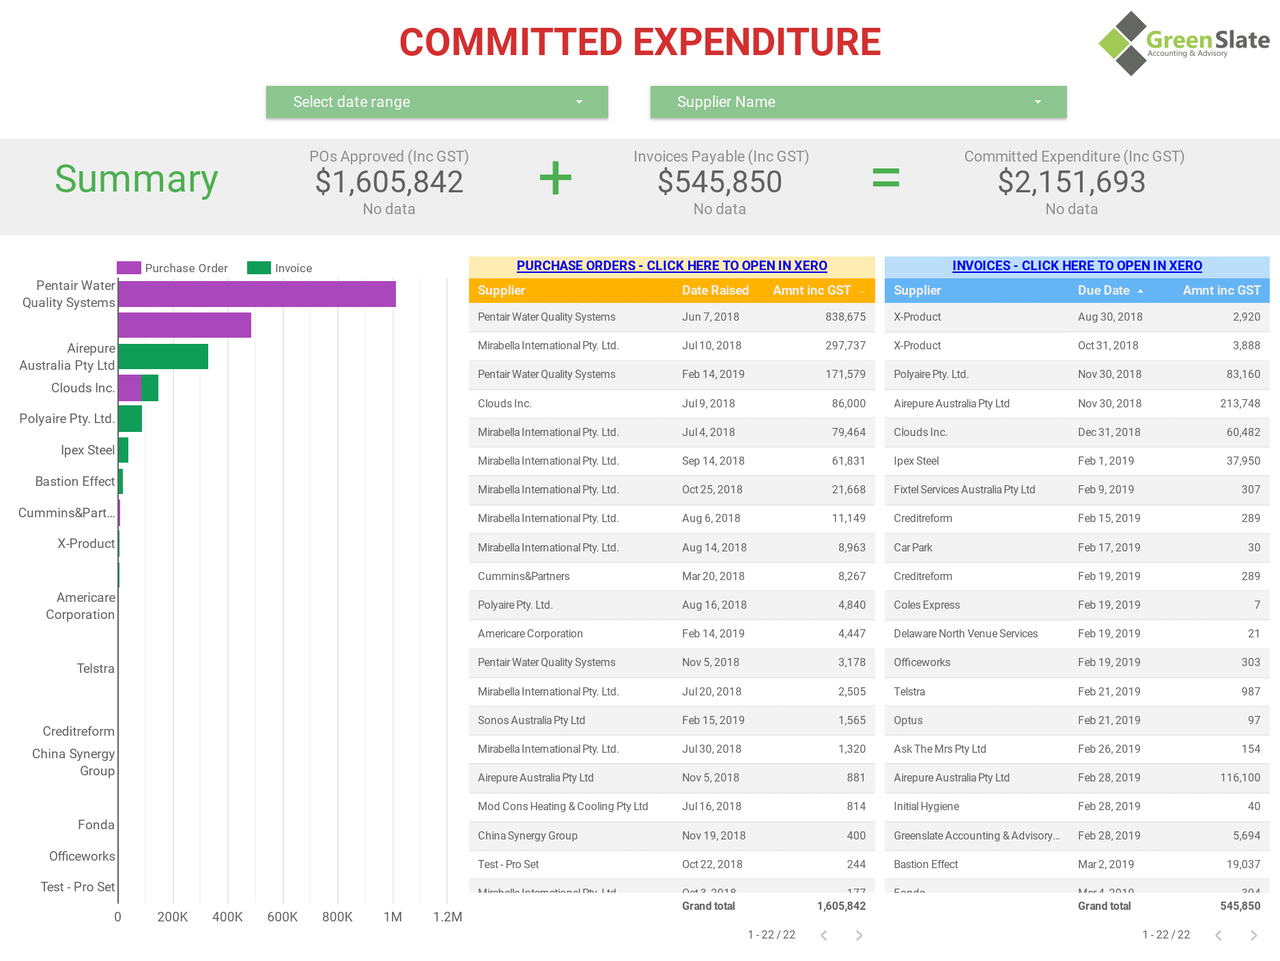Screen dimensions: 1280x961
Task: Click purchase orders Grand total 1,605,842
Action: pos(841,906)
